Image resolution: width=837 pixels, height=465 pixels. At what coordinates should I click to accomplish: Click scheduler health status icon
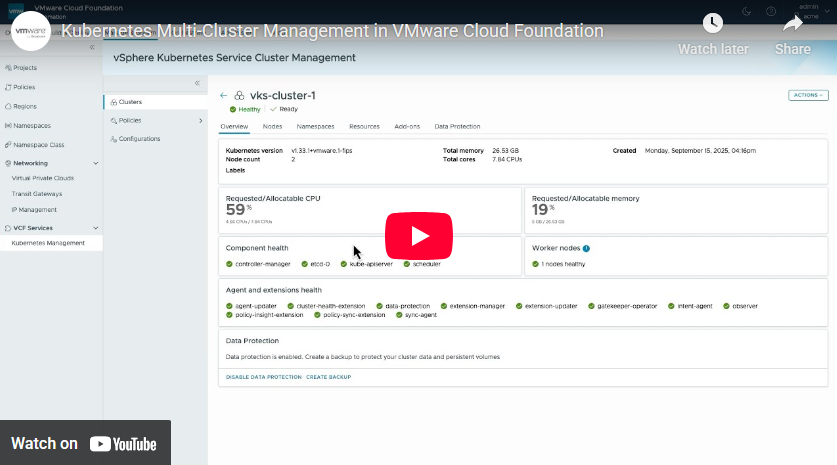[x=407, y=264]
